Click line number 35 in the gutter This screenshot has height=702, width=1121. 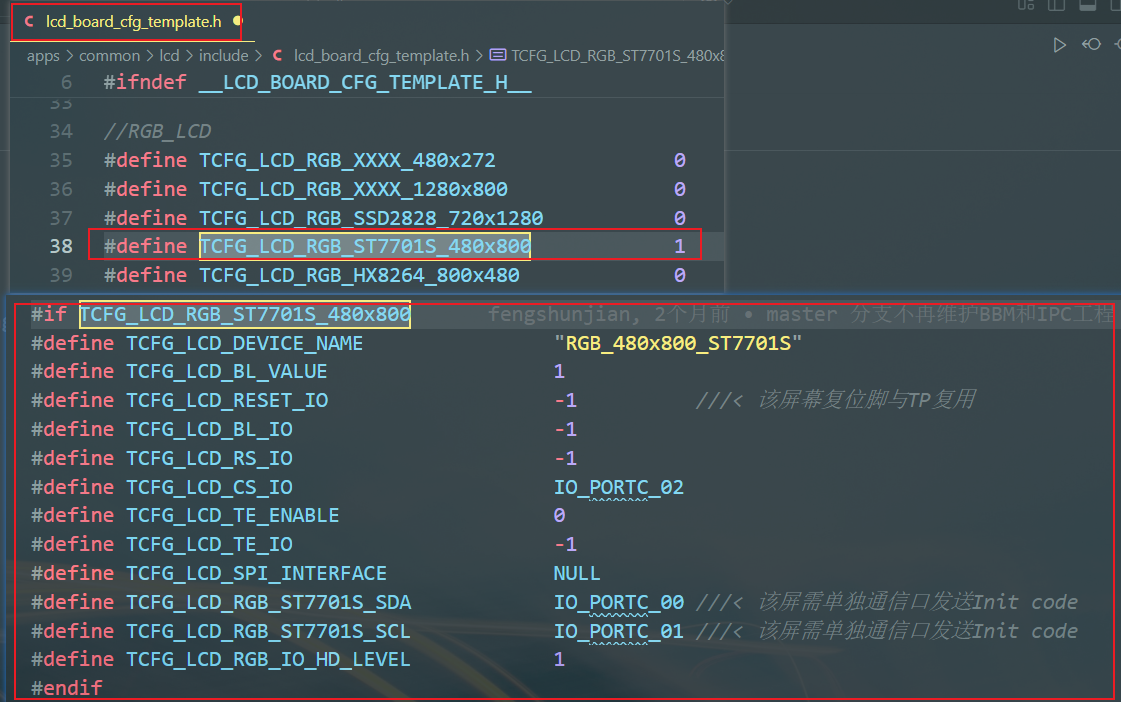[x=61, y=160]
